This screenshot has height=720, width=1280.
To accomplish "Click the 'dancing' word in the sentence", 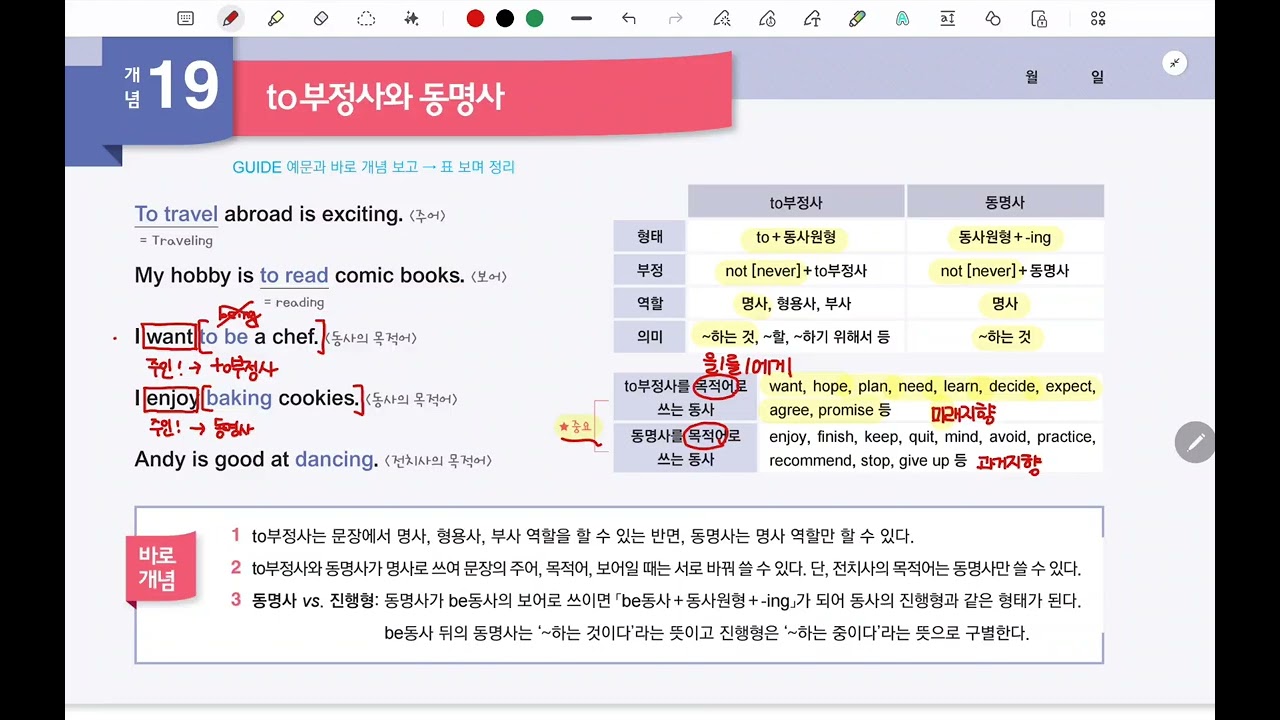I will [x=336, y=459].
